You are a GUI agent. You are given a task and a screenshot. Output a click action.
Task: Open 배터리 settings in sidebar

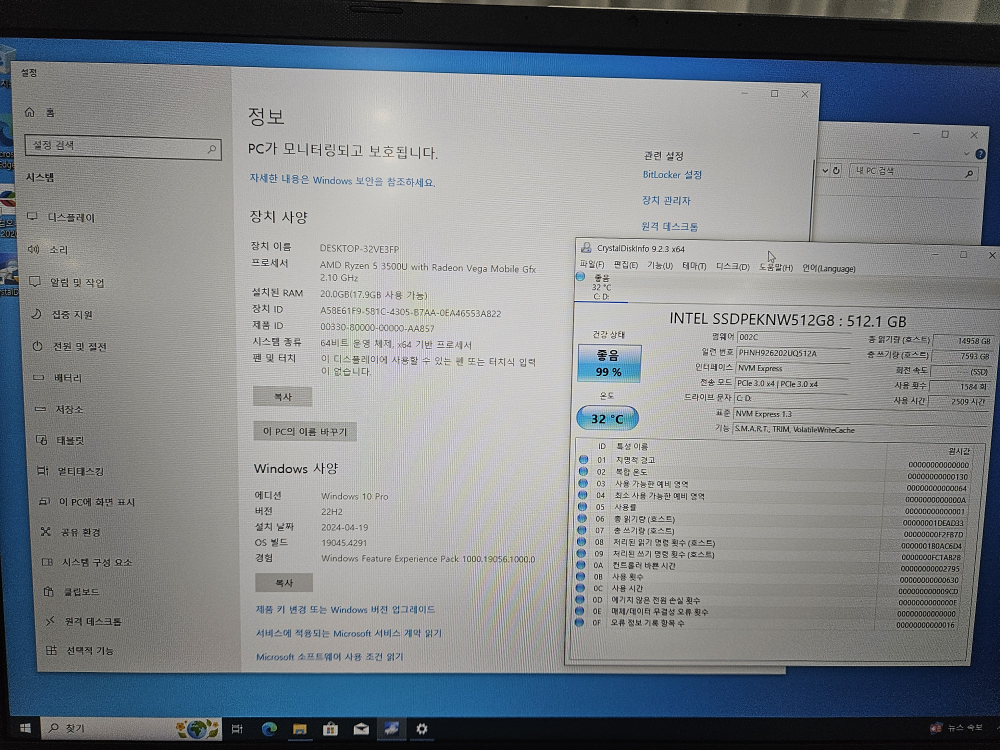point(57,378)
